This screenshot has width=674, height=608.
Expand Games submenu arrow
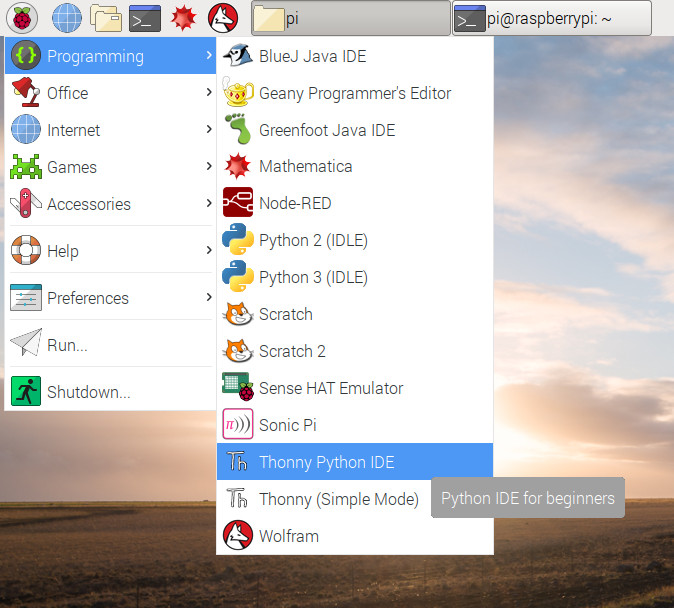point(209,166)
